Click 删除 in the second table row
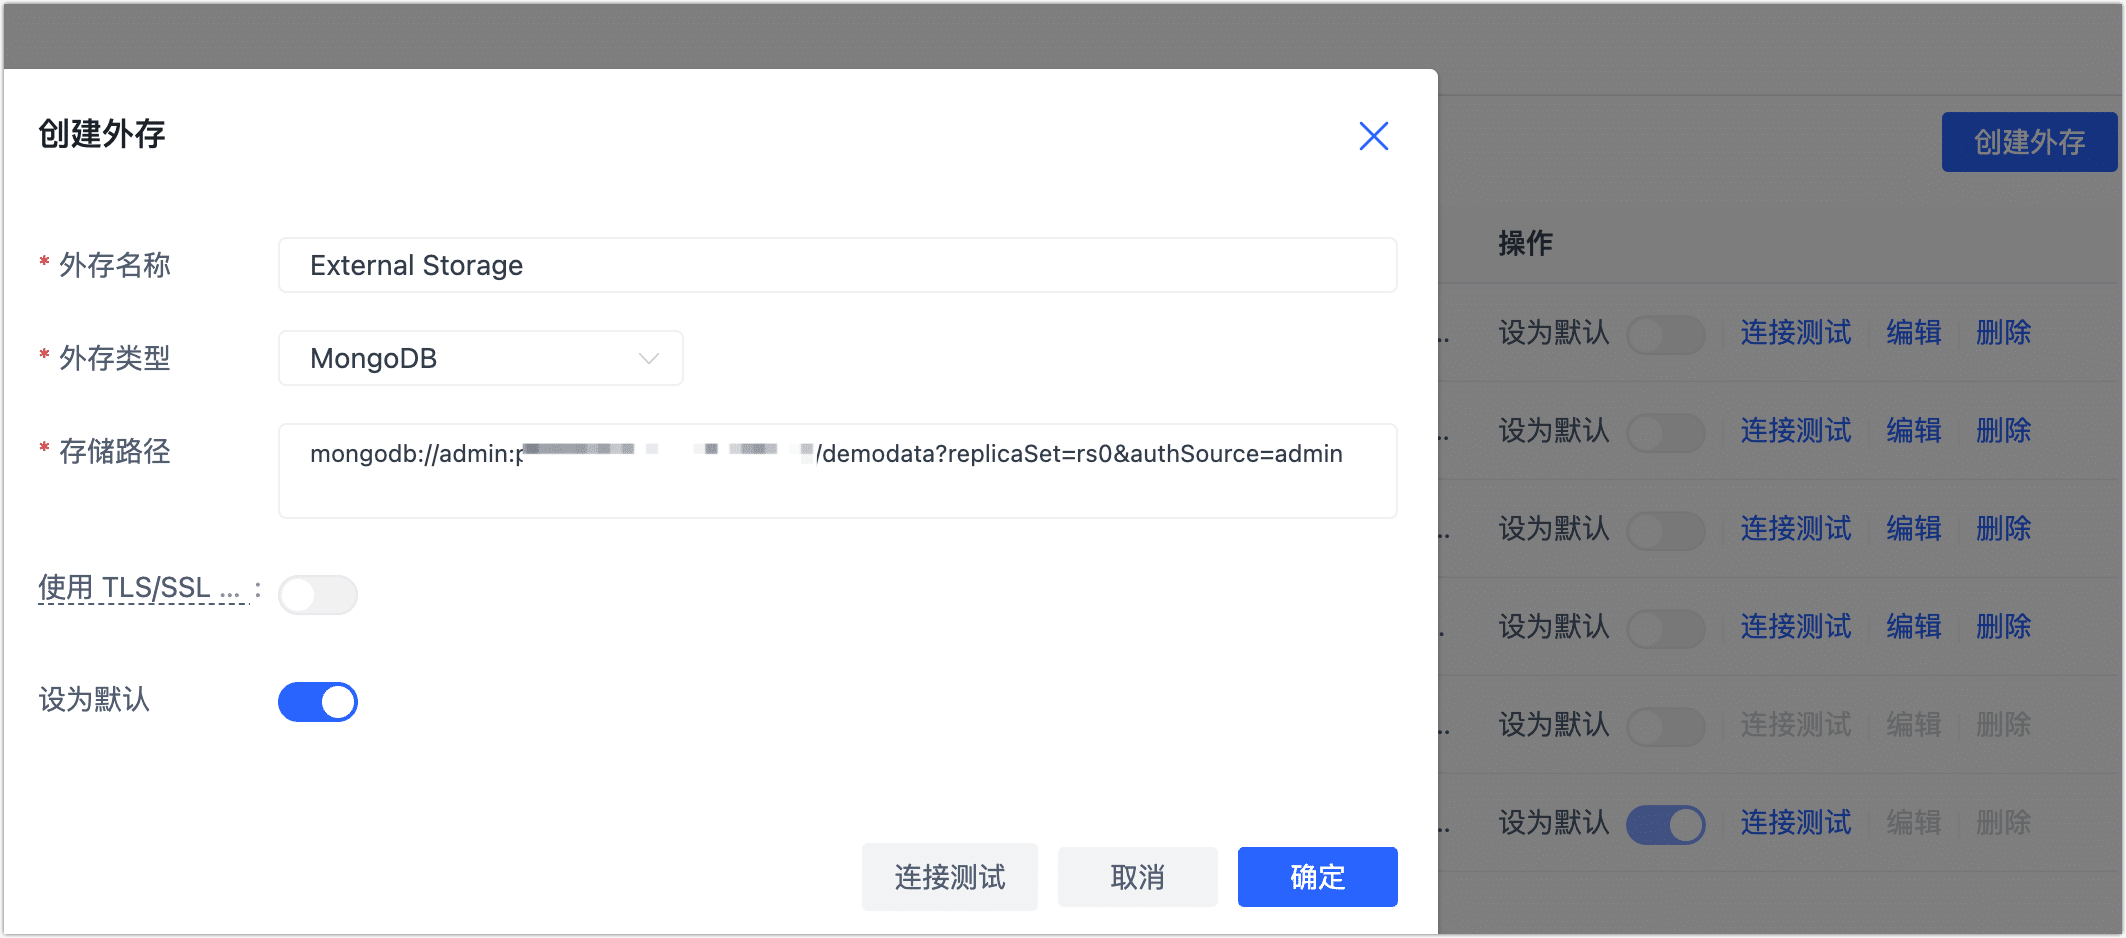The image size is (2126, 938). pos(2003,431)
